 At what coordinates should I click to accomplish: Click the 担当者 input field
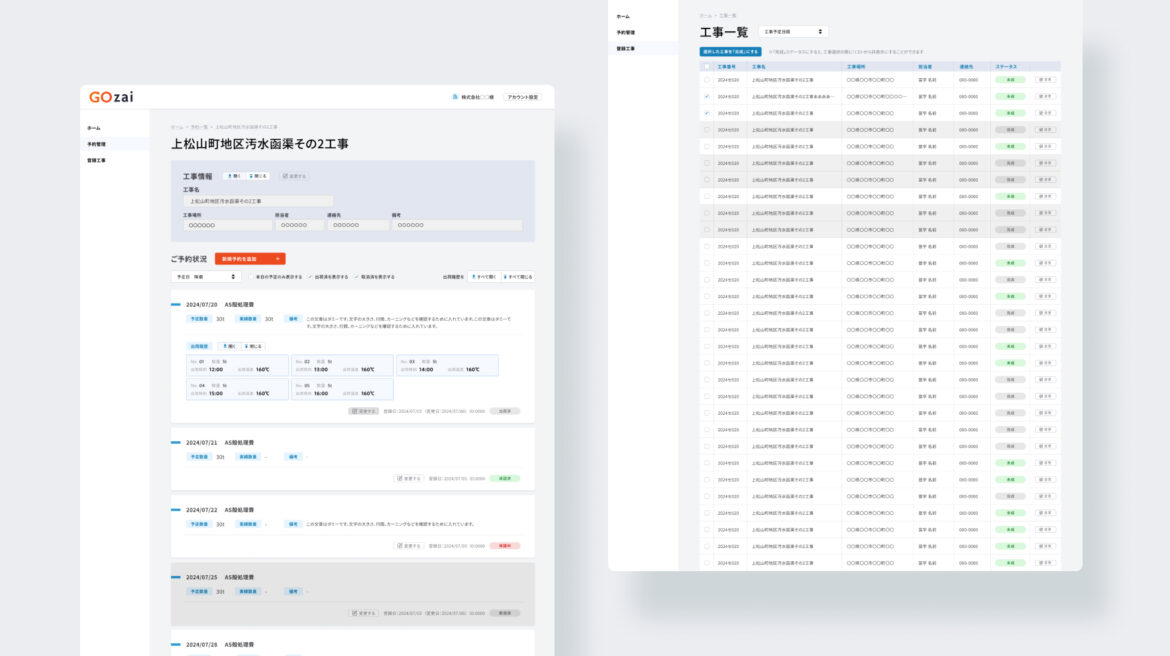coord(299,225)
